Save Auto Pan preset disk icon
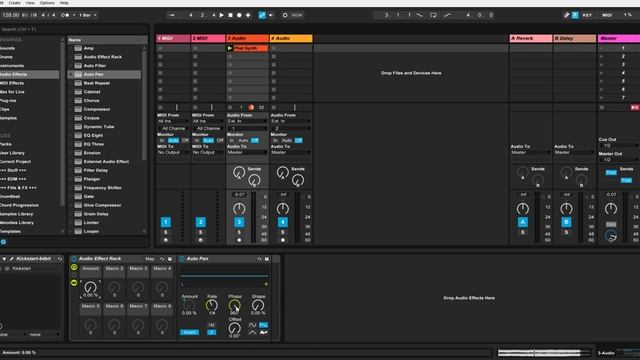Screen dimensions: 640x360 tap(267, 259)
